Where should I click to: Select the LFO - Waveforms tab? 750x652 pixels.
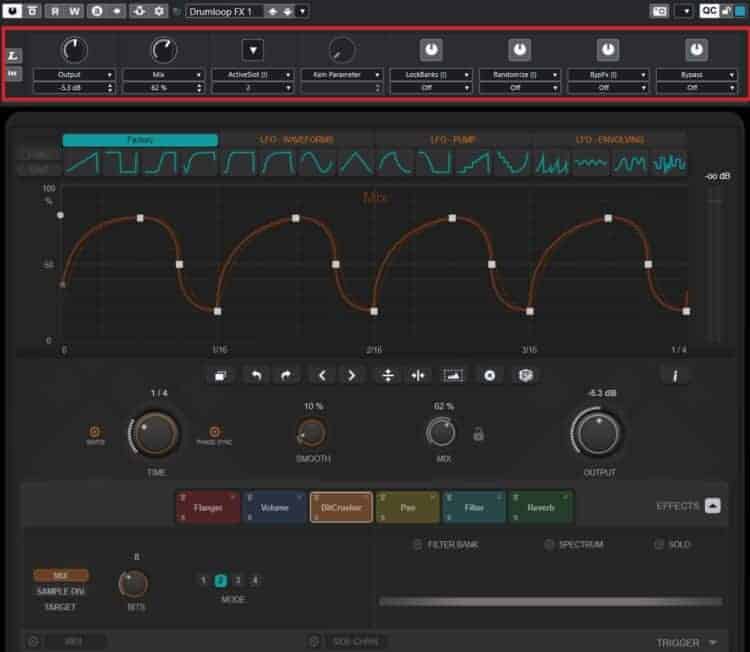click(297, 140)
